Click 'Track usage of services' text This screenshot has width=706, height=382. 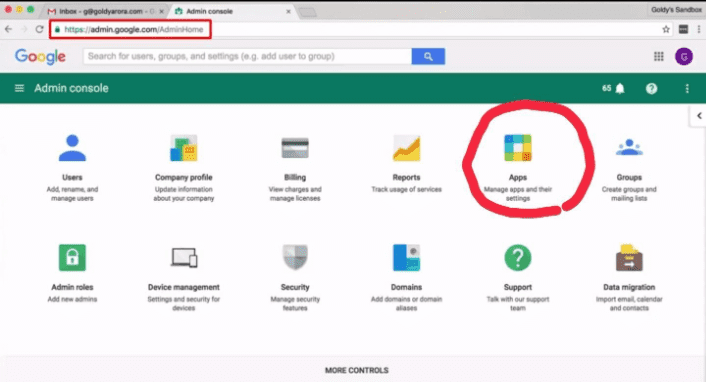[406, 189]
